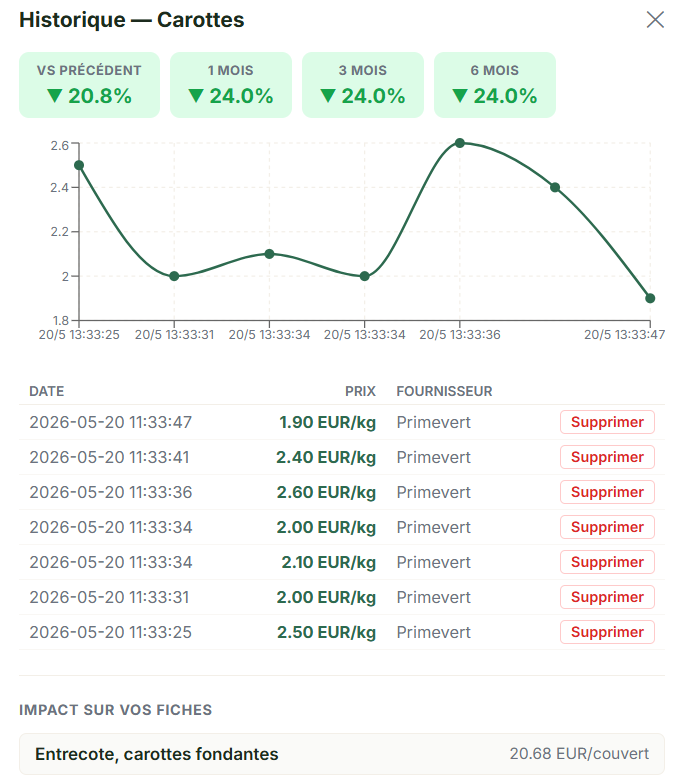
Task: Delete the 2.40 EUR/kg price entry
Action: point(607,457)
